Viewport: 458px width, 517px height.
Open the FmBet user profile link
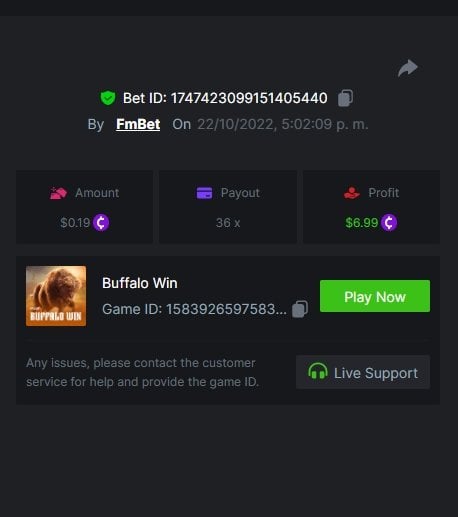pos(138,124)
